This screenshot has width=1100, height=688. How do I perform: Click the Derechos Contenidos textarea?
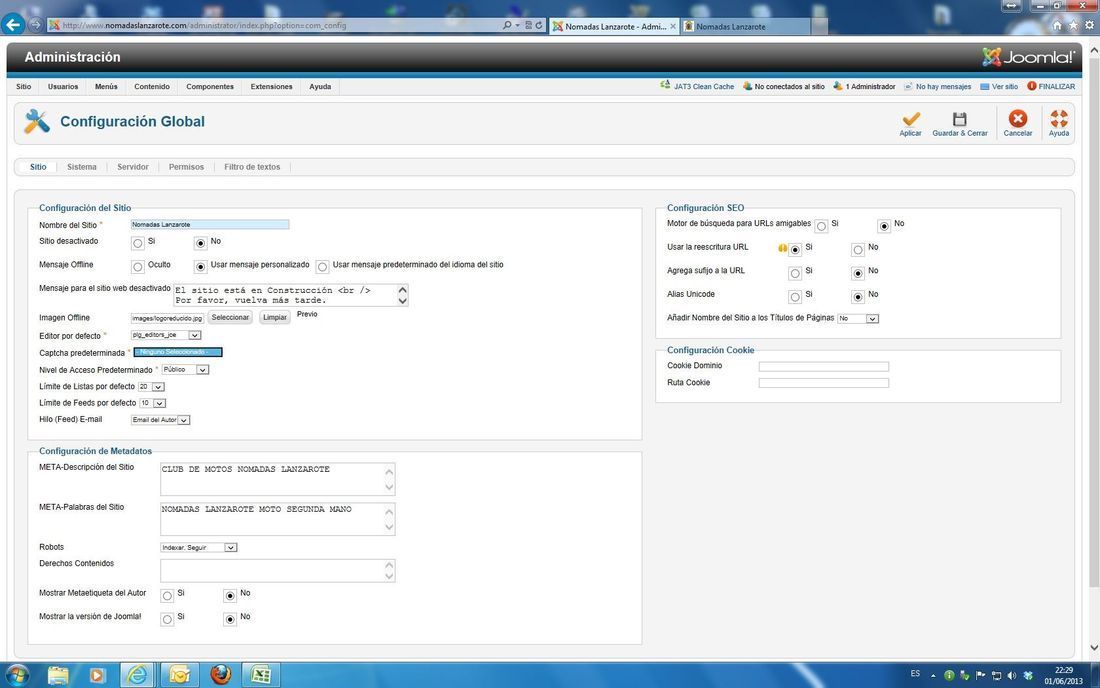(x=277, y=570)
